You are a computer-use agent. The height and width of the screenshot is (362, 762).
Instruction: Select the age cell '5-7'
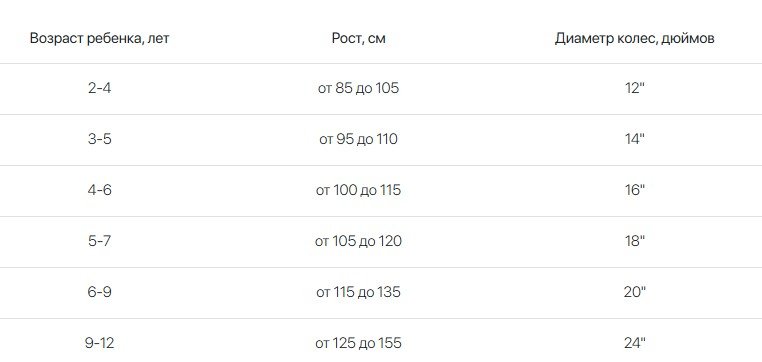pyautogui.click(x=100, y=241)
